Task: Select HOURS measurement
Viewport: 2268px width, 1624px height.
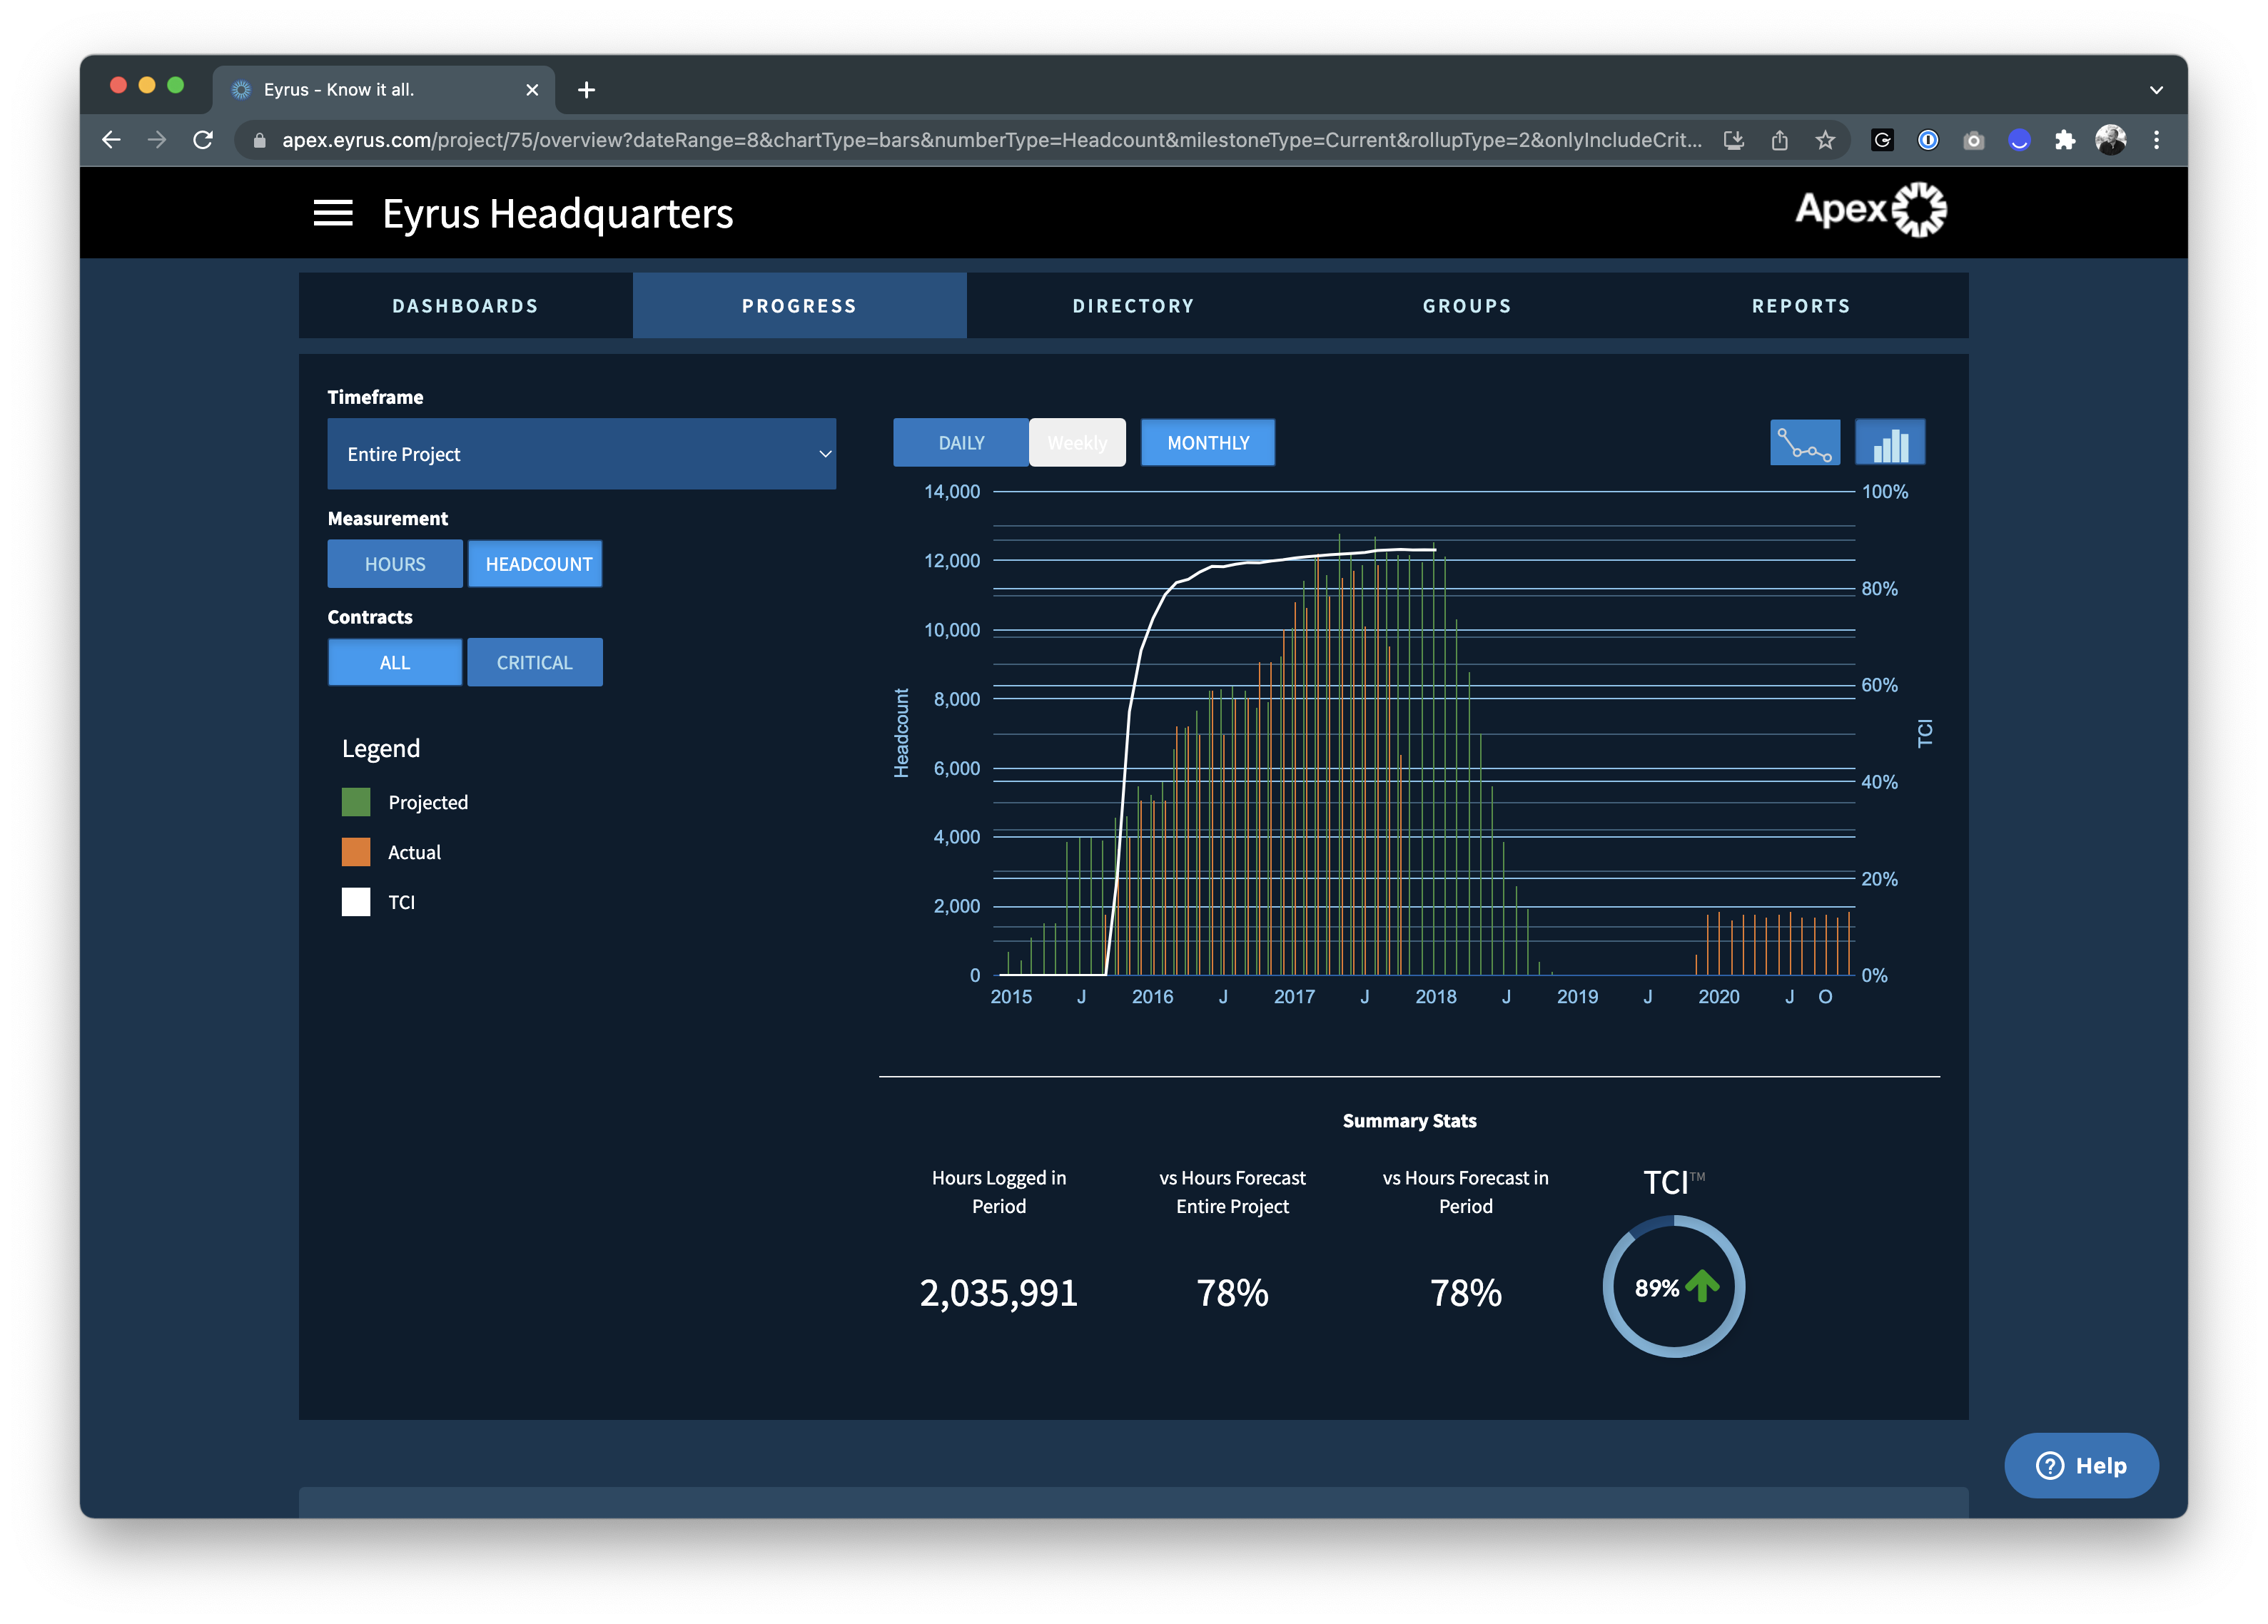Action: pos(395,564)
